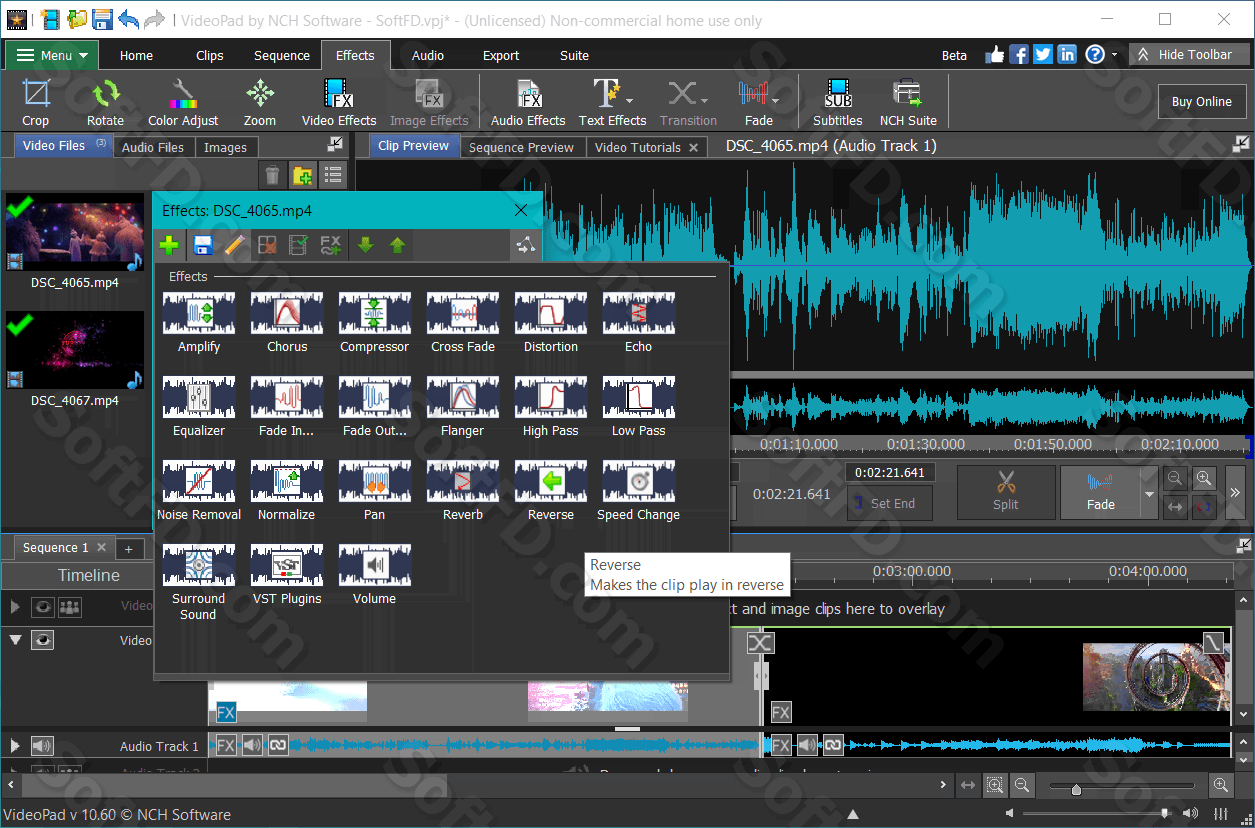Switch to the Export tab
The image size is (1255, 828).
[x=501, y=56]
